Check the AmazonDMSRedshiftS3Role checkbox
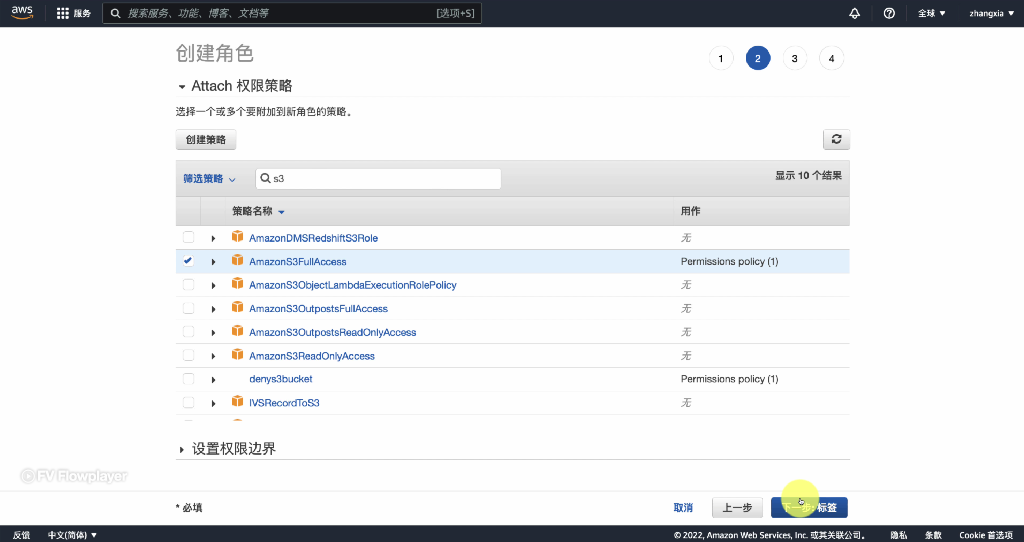This screenshot has width=1024, height=542. (x=188, y=237)
